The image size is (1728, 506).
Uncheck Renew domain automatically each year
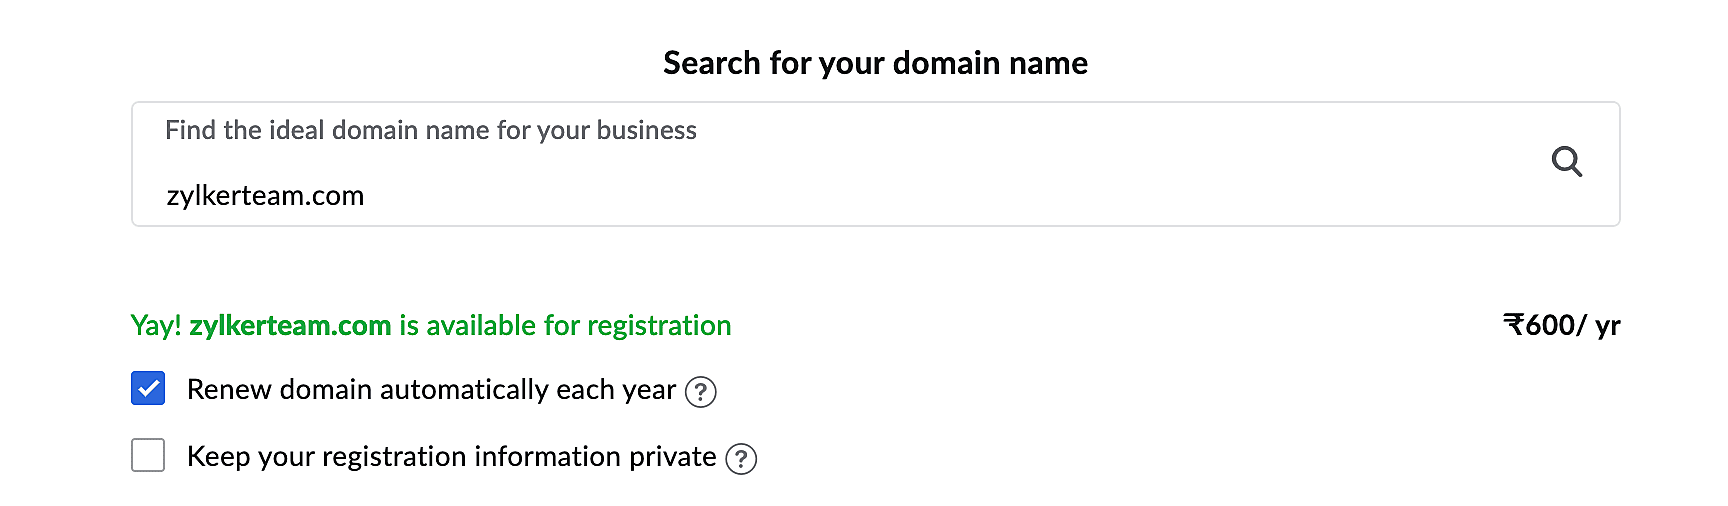click(148, 388)
